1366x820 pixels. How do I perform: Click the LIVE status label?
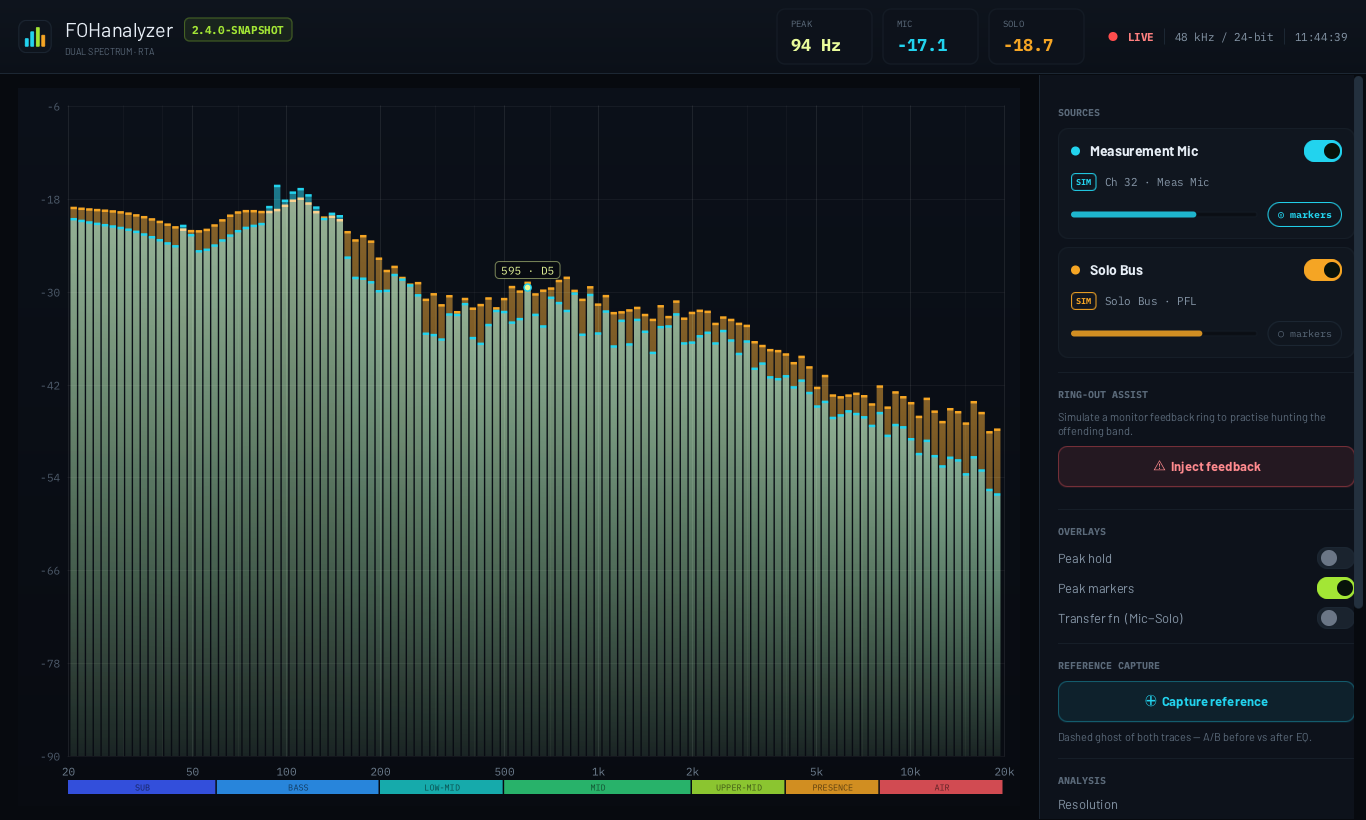click(1140, 37)
